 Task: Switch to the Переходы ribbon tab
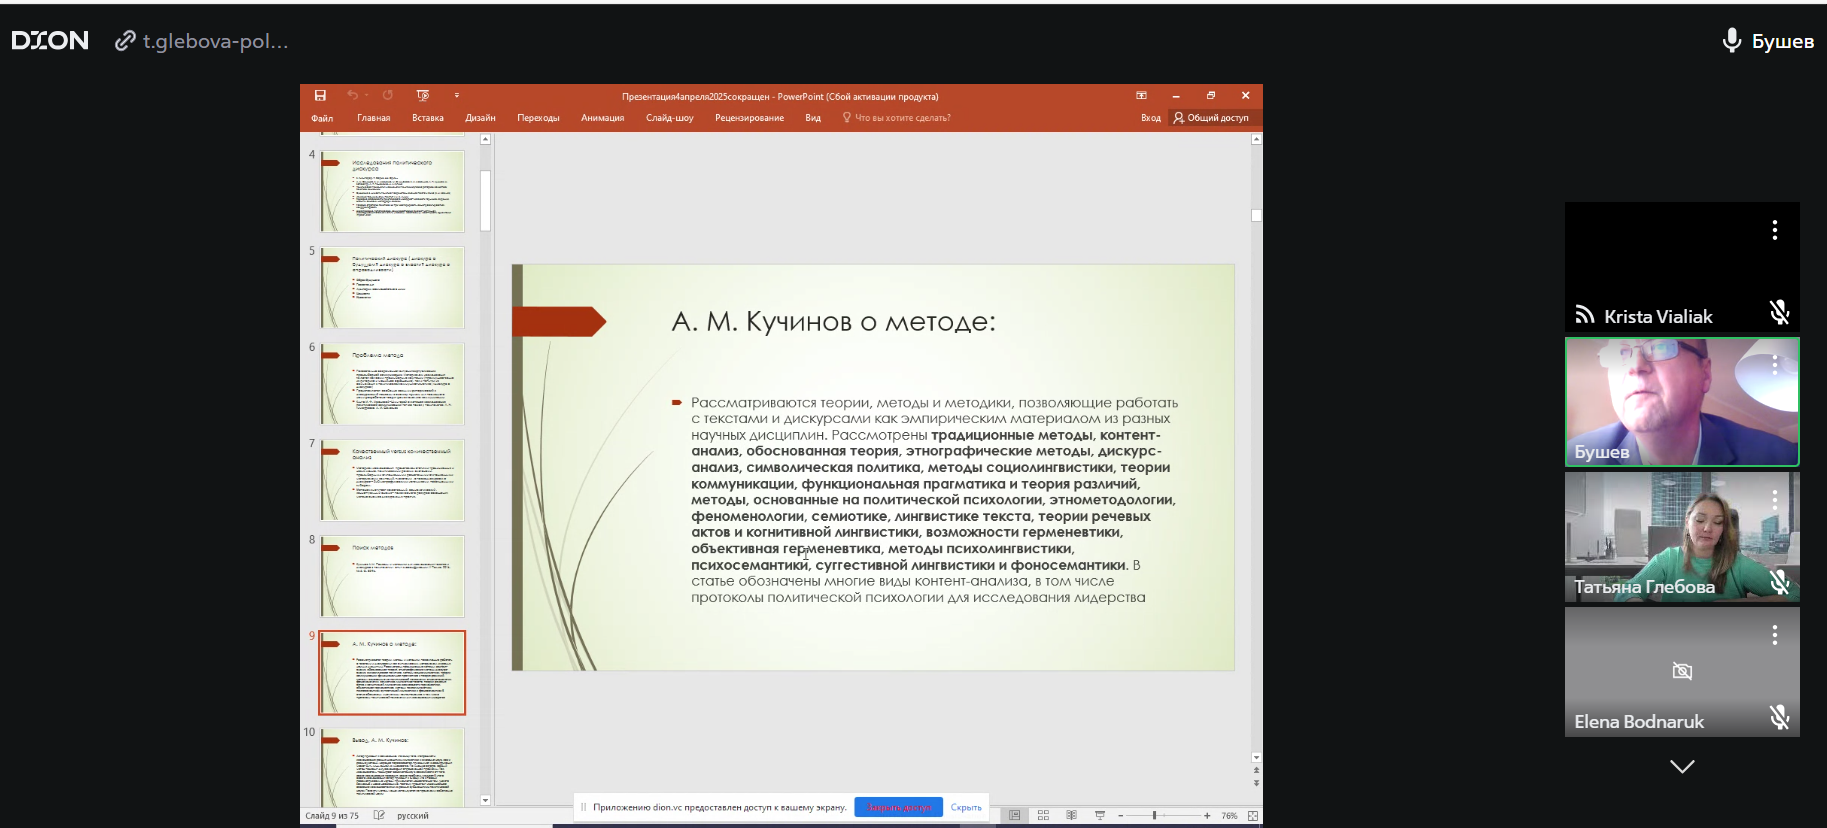538,118
